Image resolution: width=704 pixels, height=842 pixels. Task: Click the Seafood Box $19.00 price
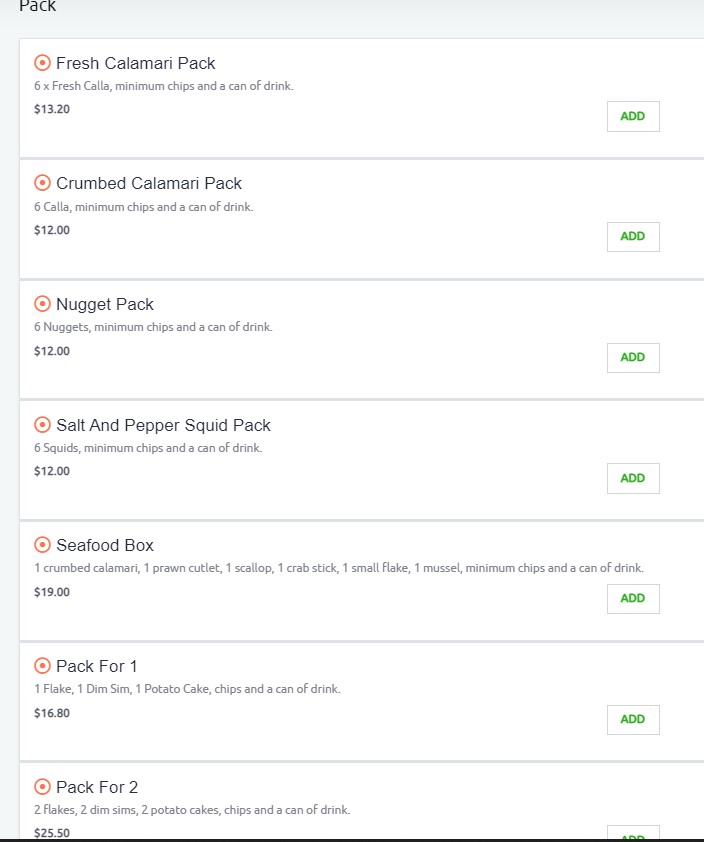[x=52, y=592]
